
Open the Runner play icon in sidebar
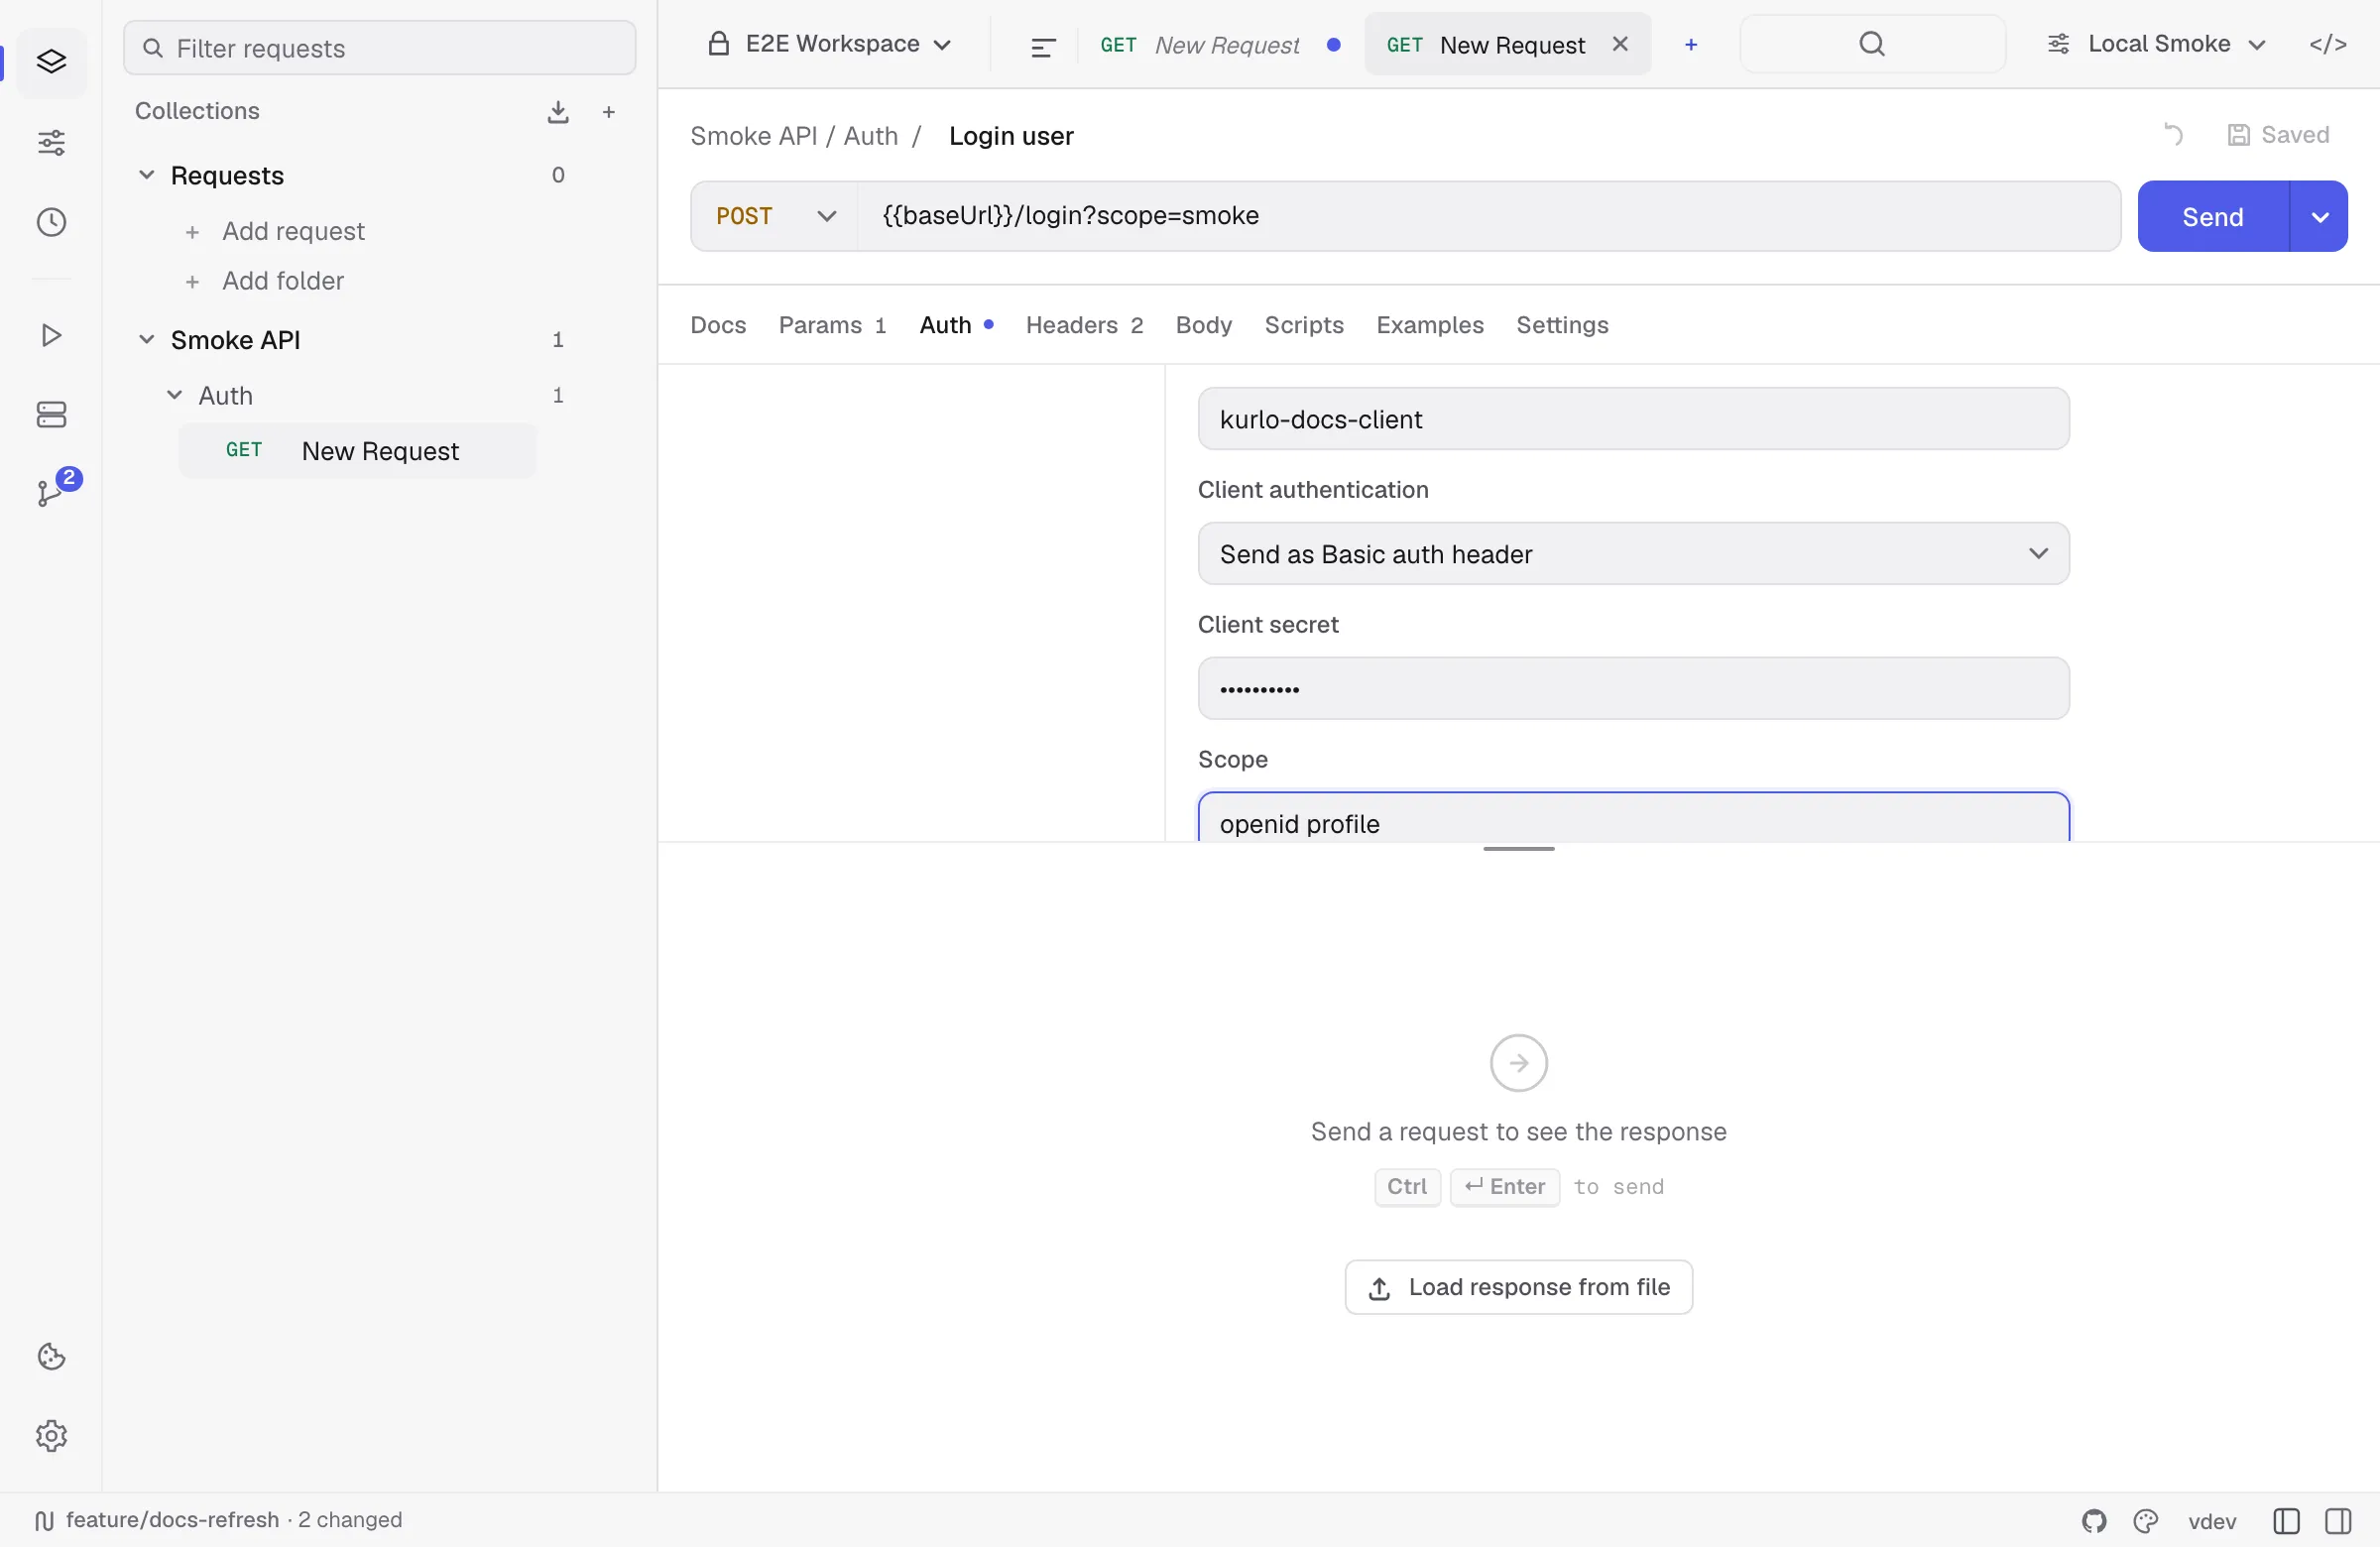51,335
